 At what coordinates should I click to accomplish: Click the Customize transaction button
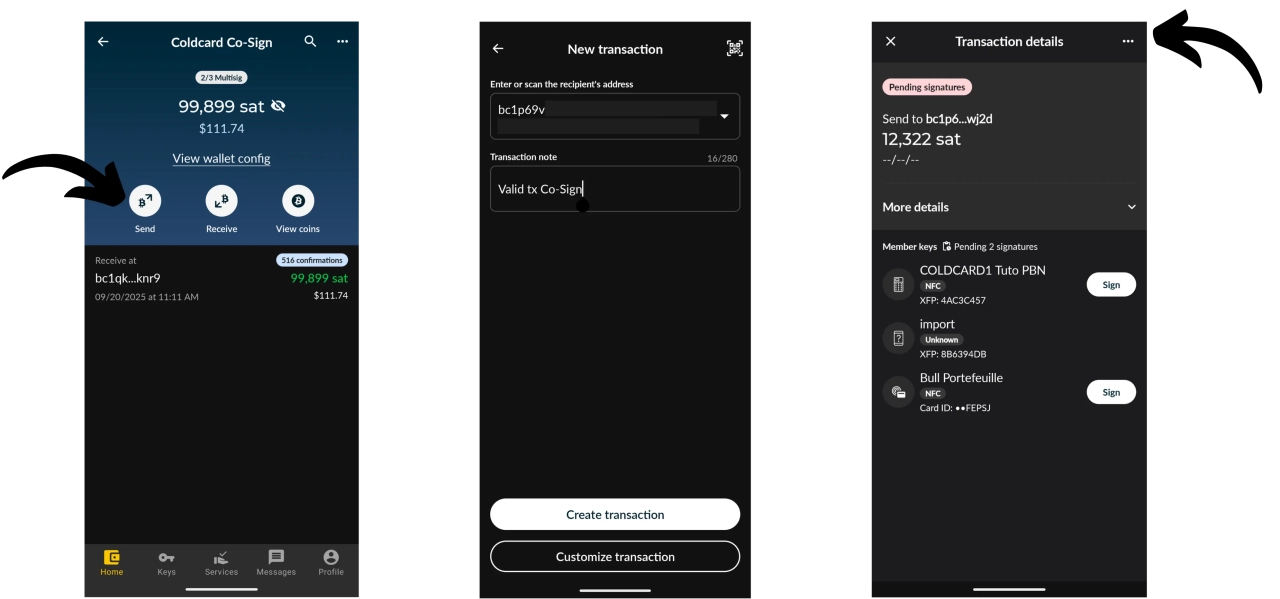[x=615, y=556]
